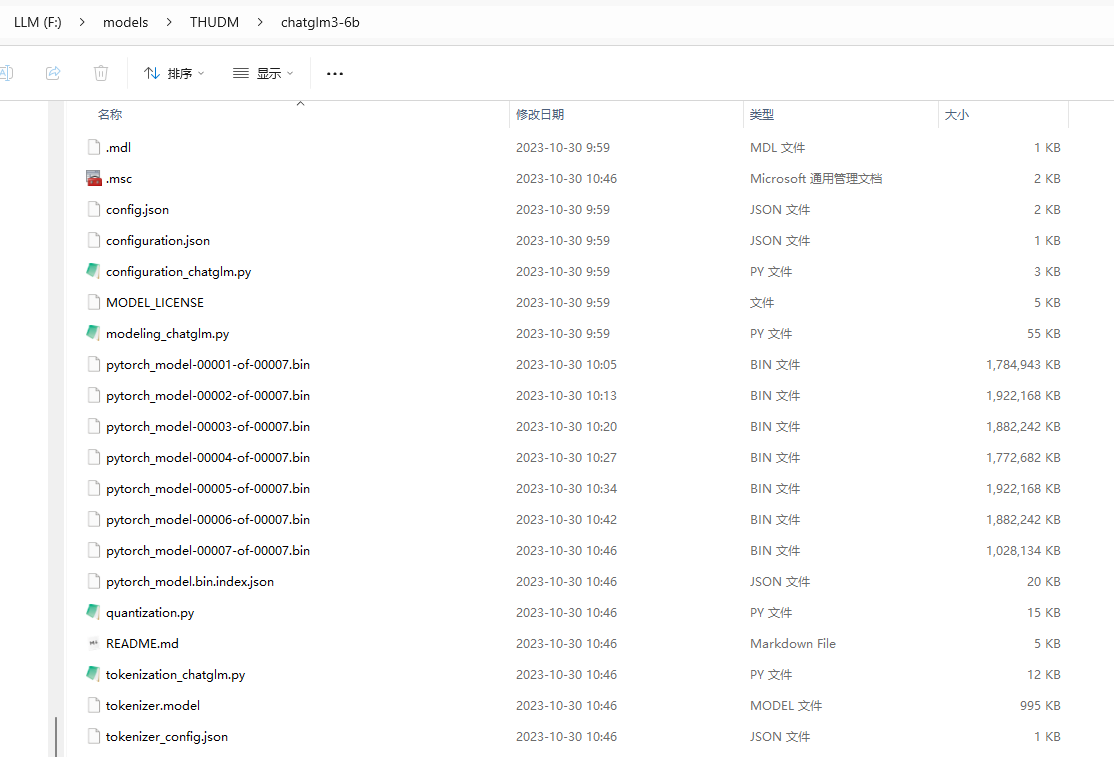Select file name modeling_chatglm.py
The height and width of the screenshot is (757, 1114).
coord(168,334)
